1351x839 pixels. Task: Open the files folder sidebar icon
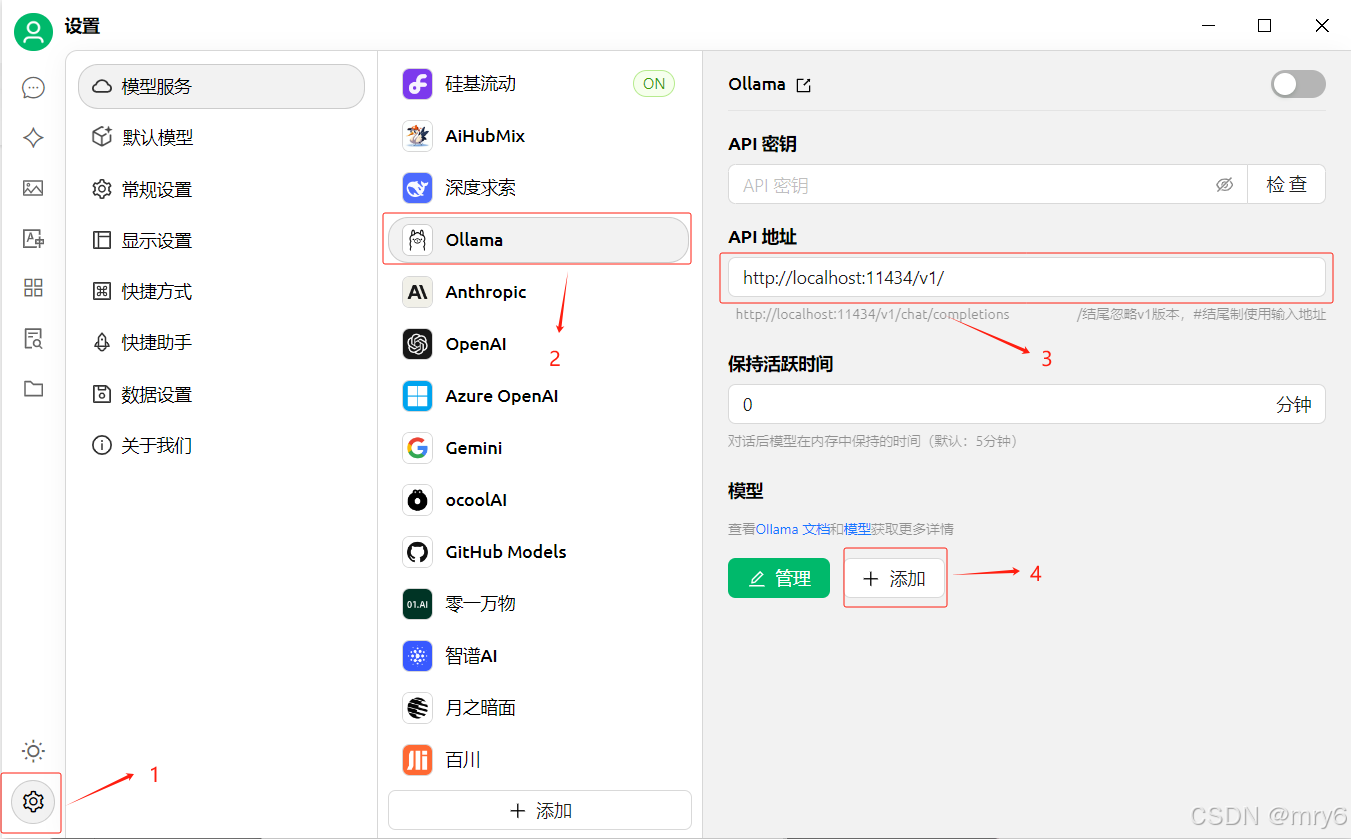33,389
